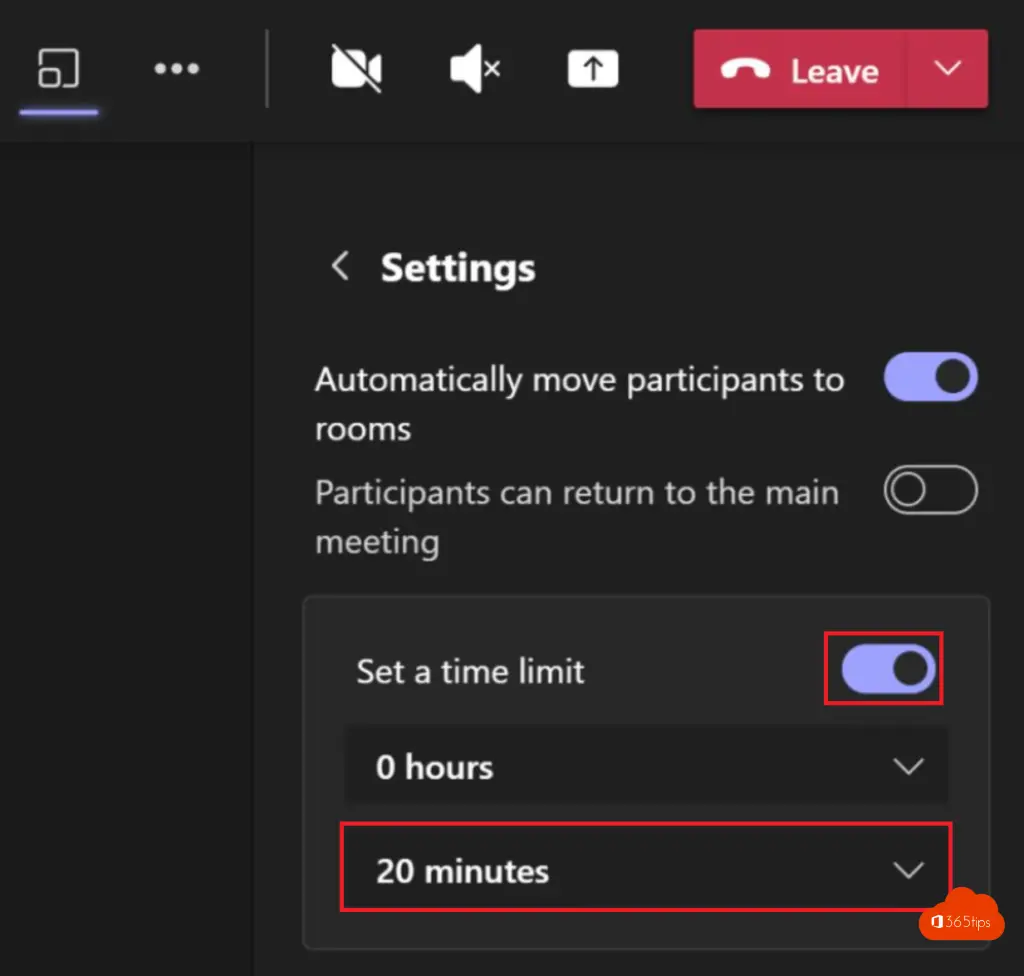Open the 0 hours dropdown
The width and height of the screenshot is (1024, 976).
pyautogui.click(x=646, y=767)
